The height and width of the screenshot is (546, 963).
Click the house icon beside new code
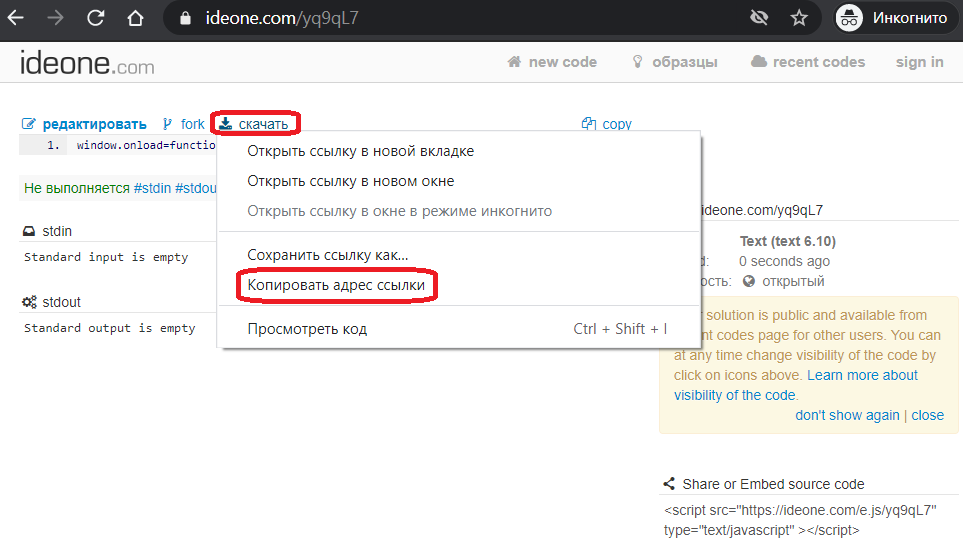coord(515,61)
